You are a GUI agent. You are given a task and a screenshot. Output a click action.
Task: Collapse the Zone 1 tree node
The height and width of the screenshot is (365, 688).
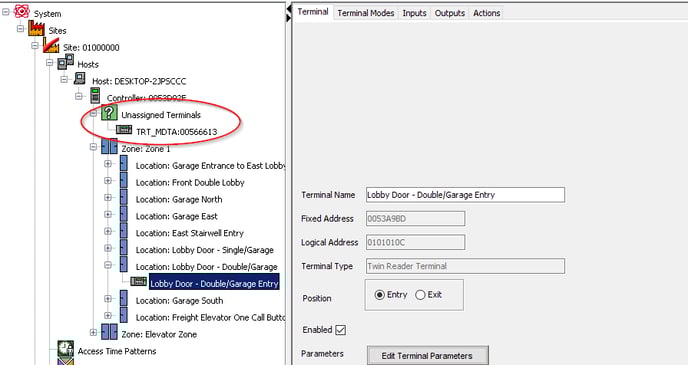[x=93, y=147]
